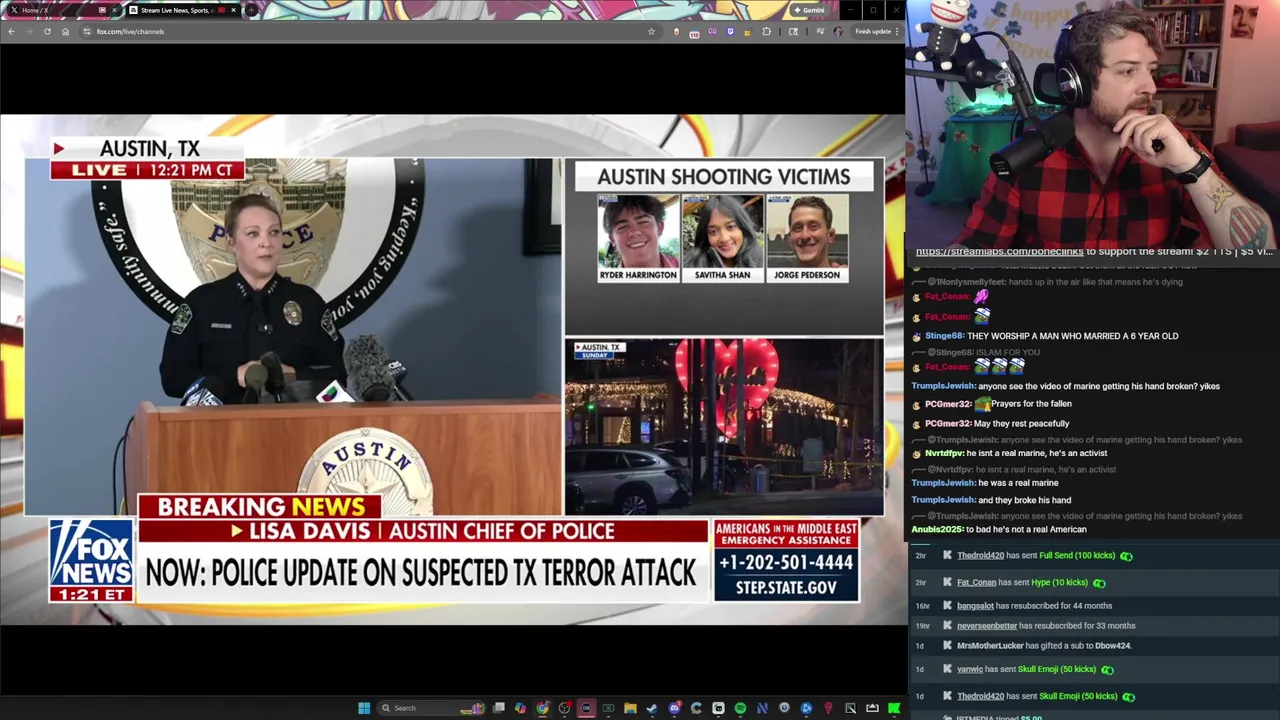
Task: Open bangsalot's profile link
Action: click(x=975, y=605)
